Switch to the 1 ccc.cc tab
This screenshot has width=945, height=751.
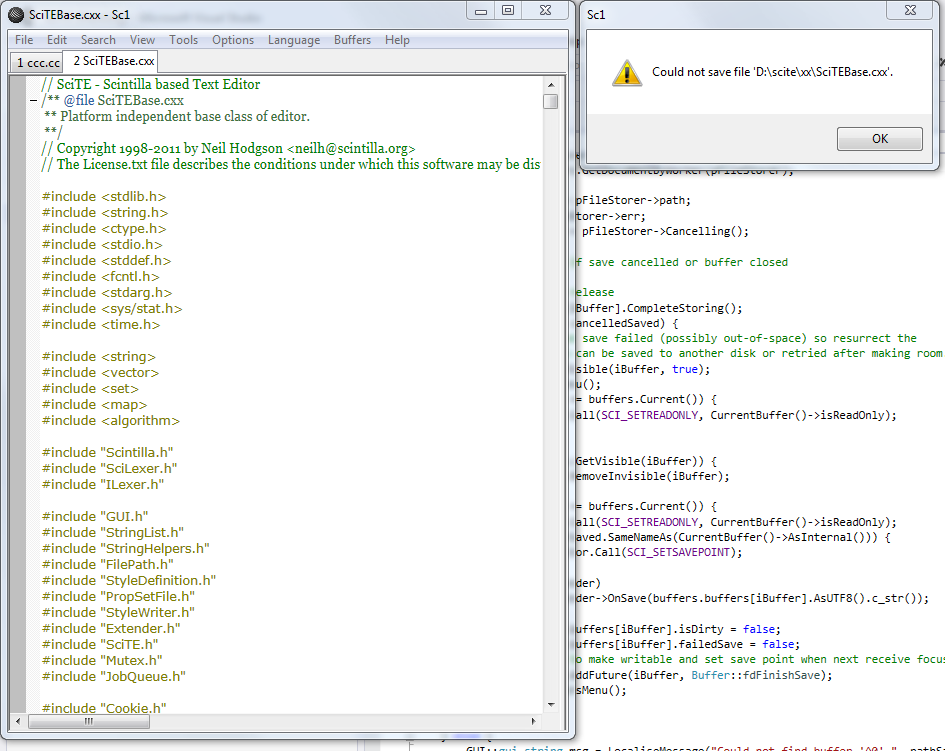click(x=38, y=62)
